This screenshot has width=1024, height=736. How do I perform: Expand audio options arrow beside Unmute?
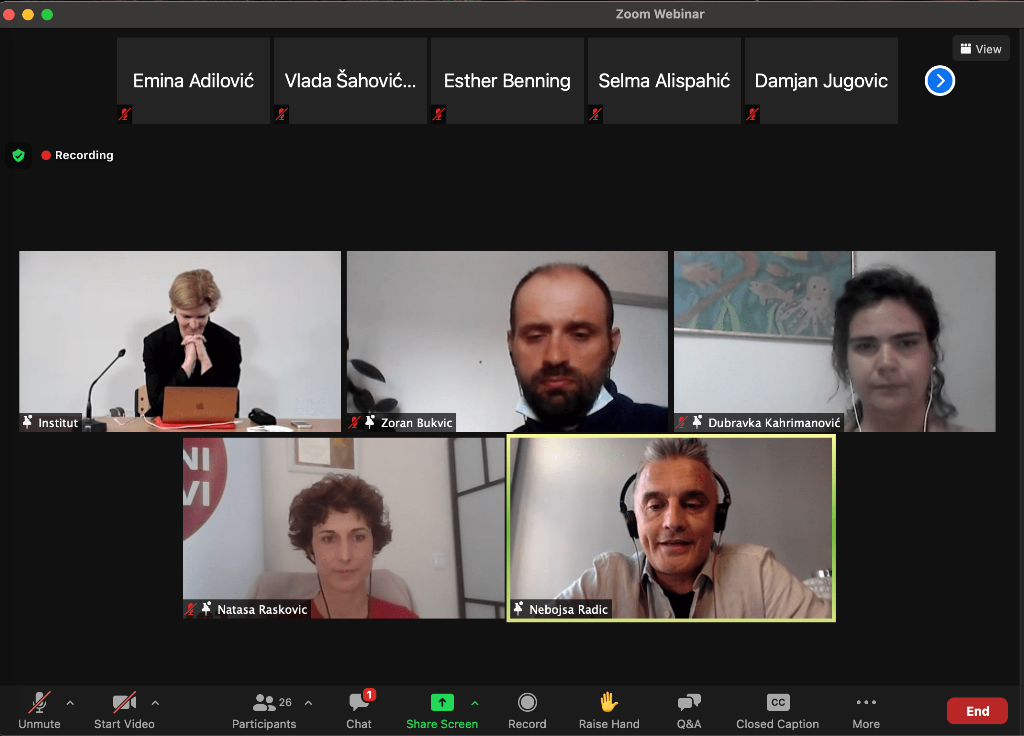pos(70,703)
